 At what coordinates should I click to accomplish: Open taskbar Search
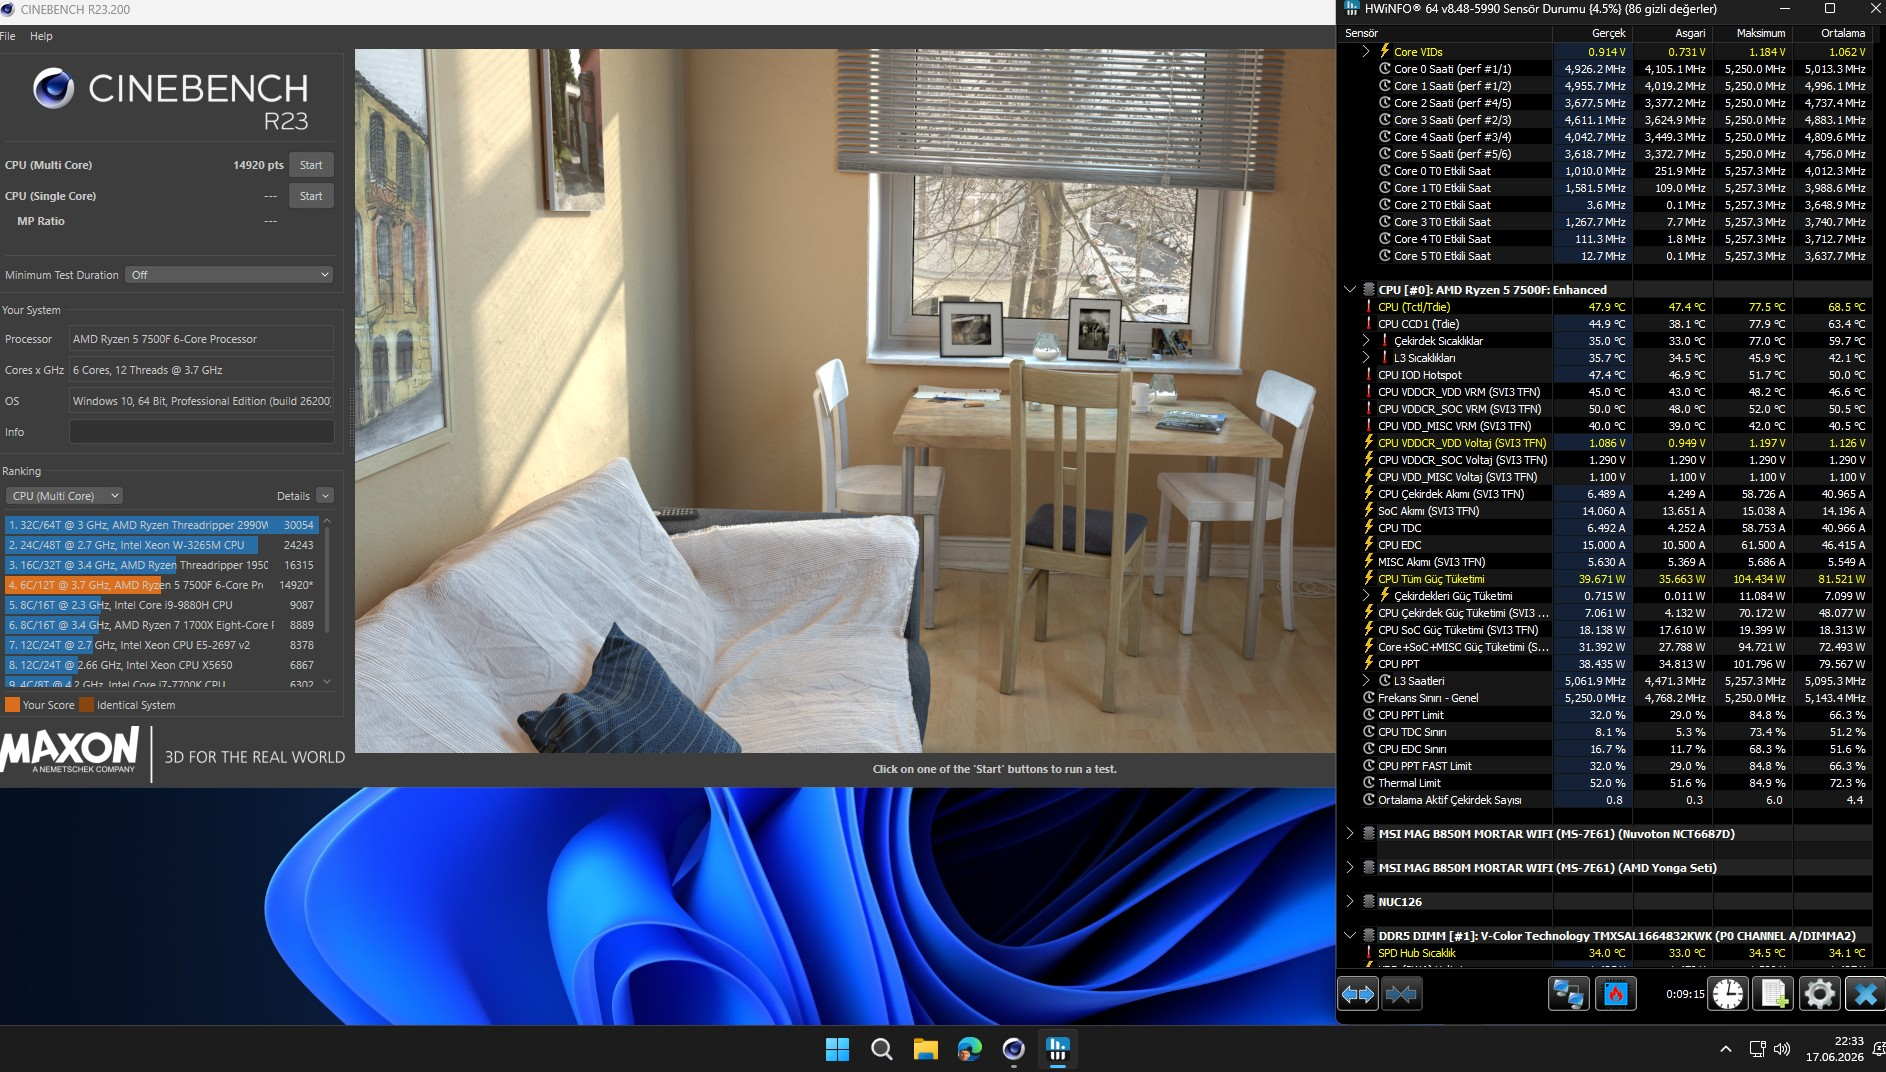(881, 1049)
